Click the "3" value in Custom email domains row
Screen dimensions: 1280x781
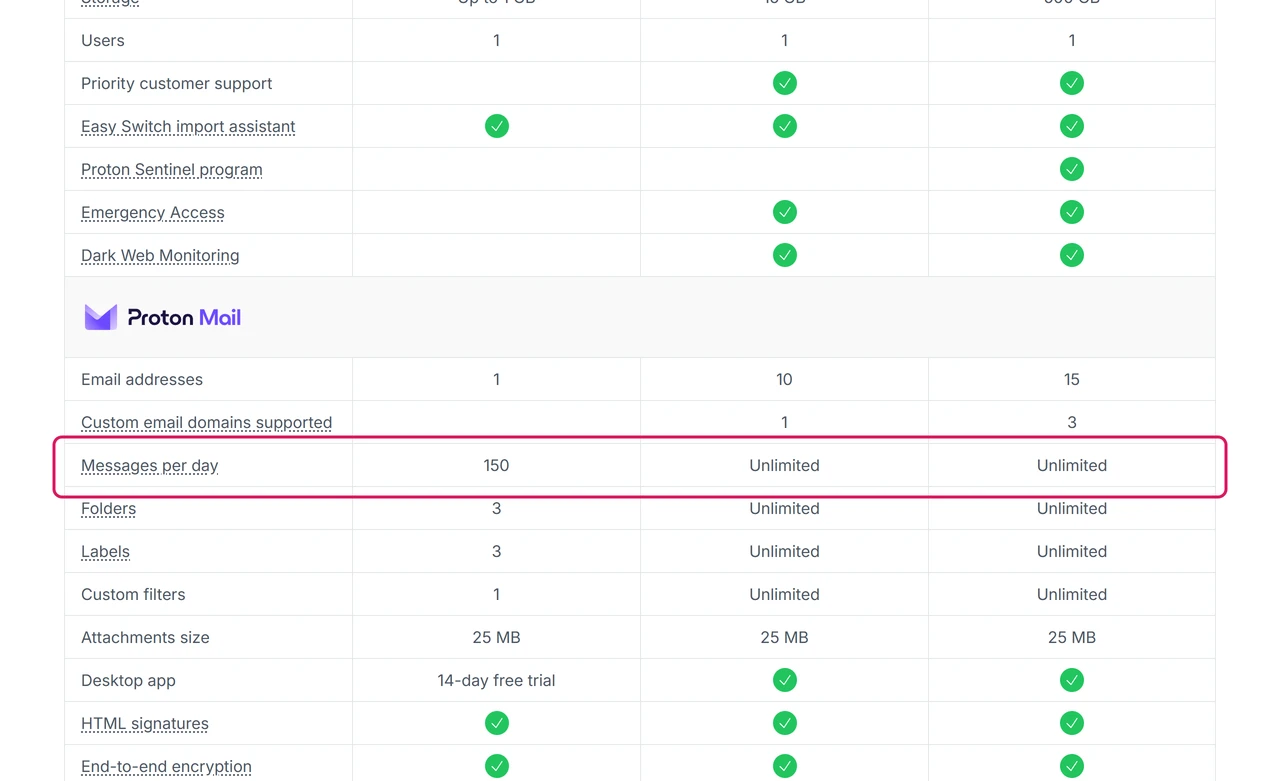click(1072, 422)
